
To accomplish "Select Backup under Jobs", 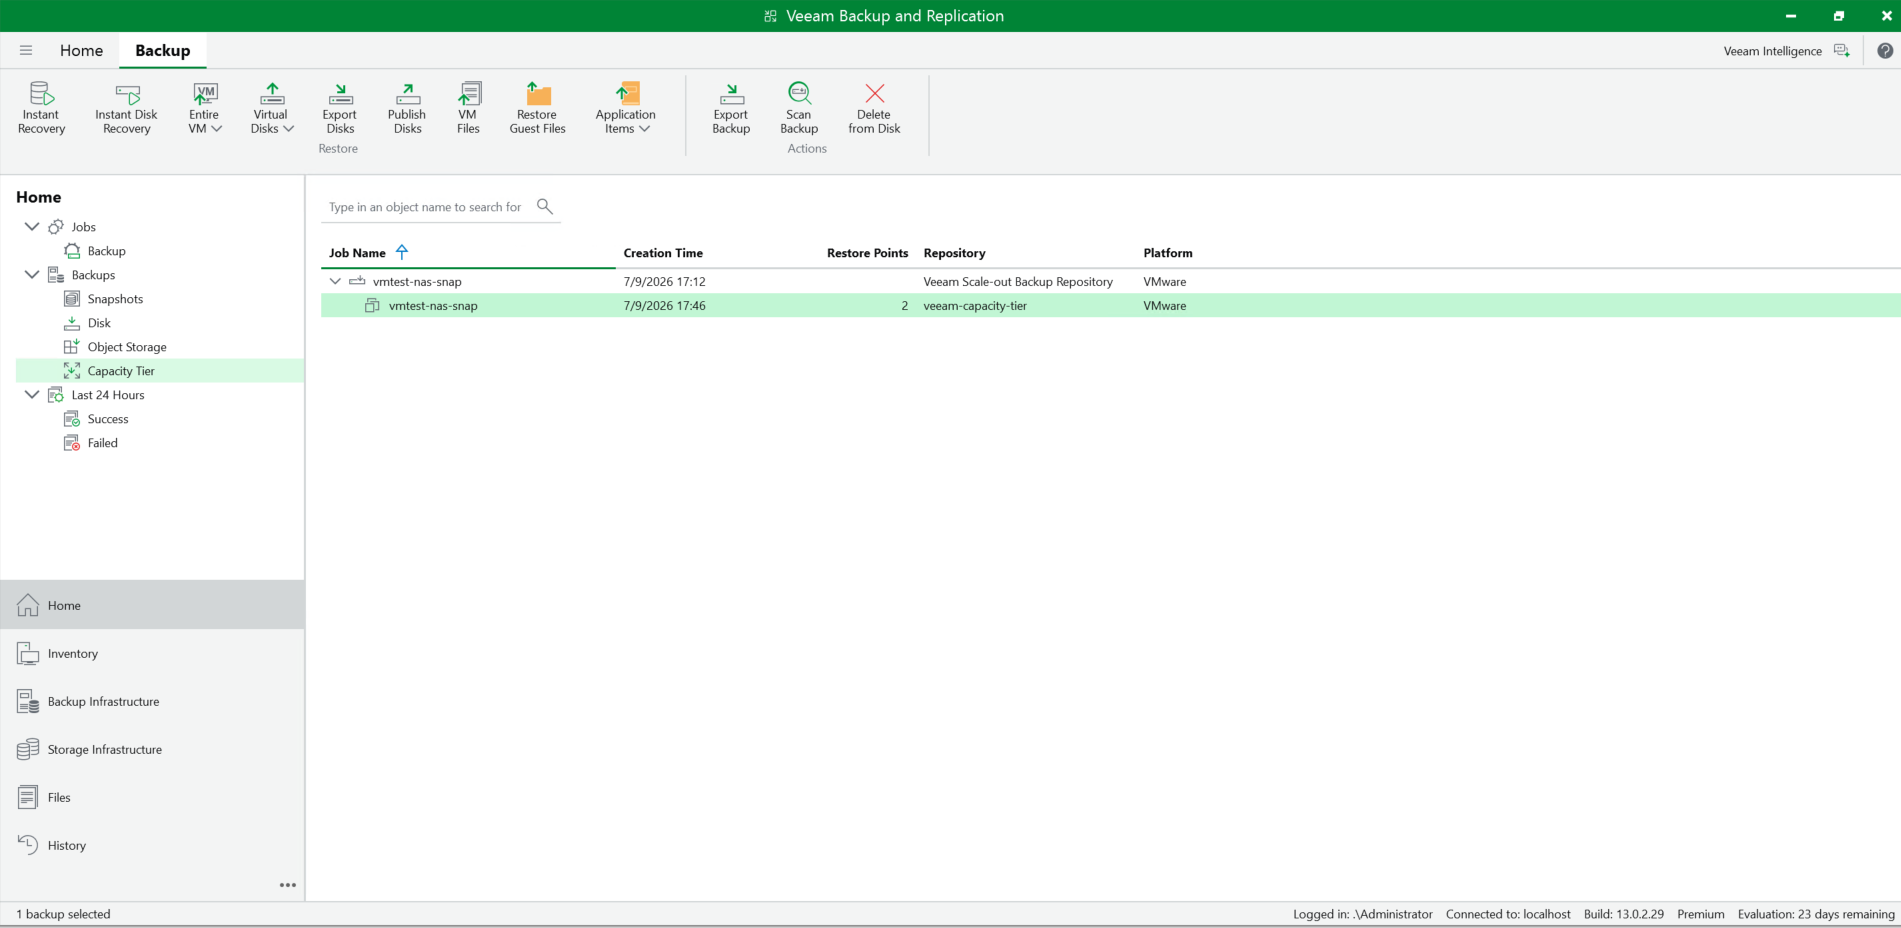I will 106,251.
